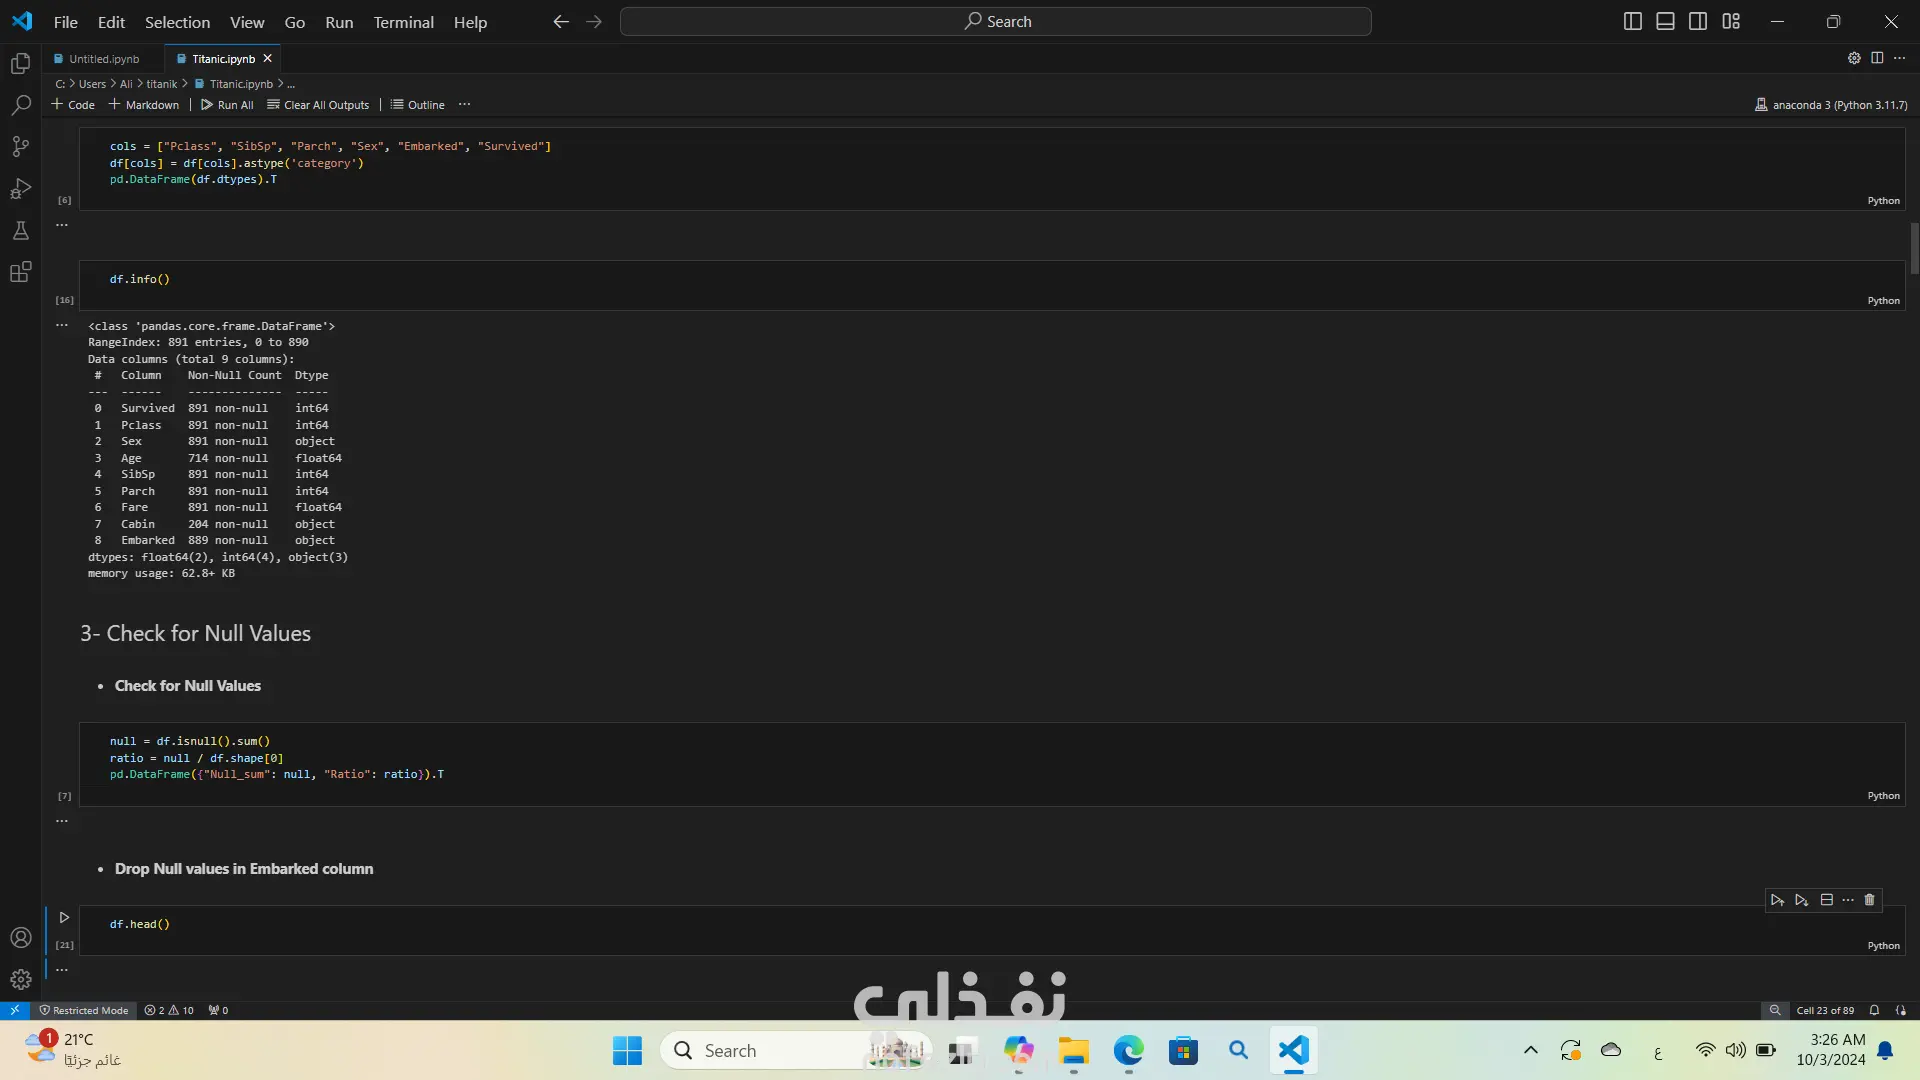The width and height of the screenshot is (1920, 1080).
Task: Delete the active df.head() cell
Action: pos(1869,900)
